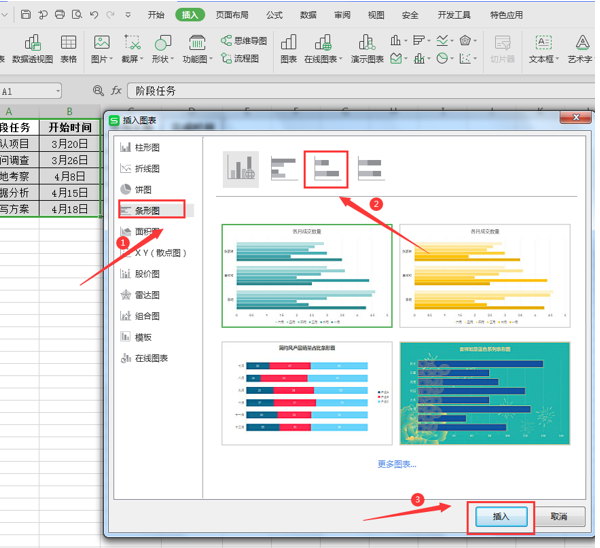Click the 图表 chart button in ribbon
This screenshot has width=600, height=548.
click(289, 49)
